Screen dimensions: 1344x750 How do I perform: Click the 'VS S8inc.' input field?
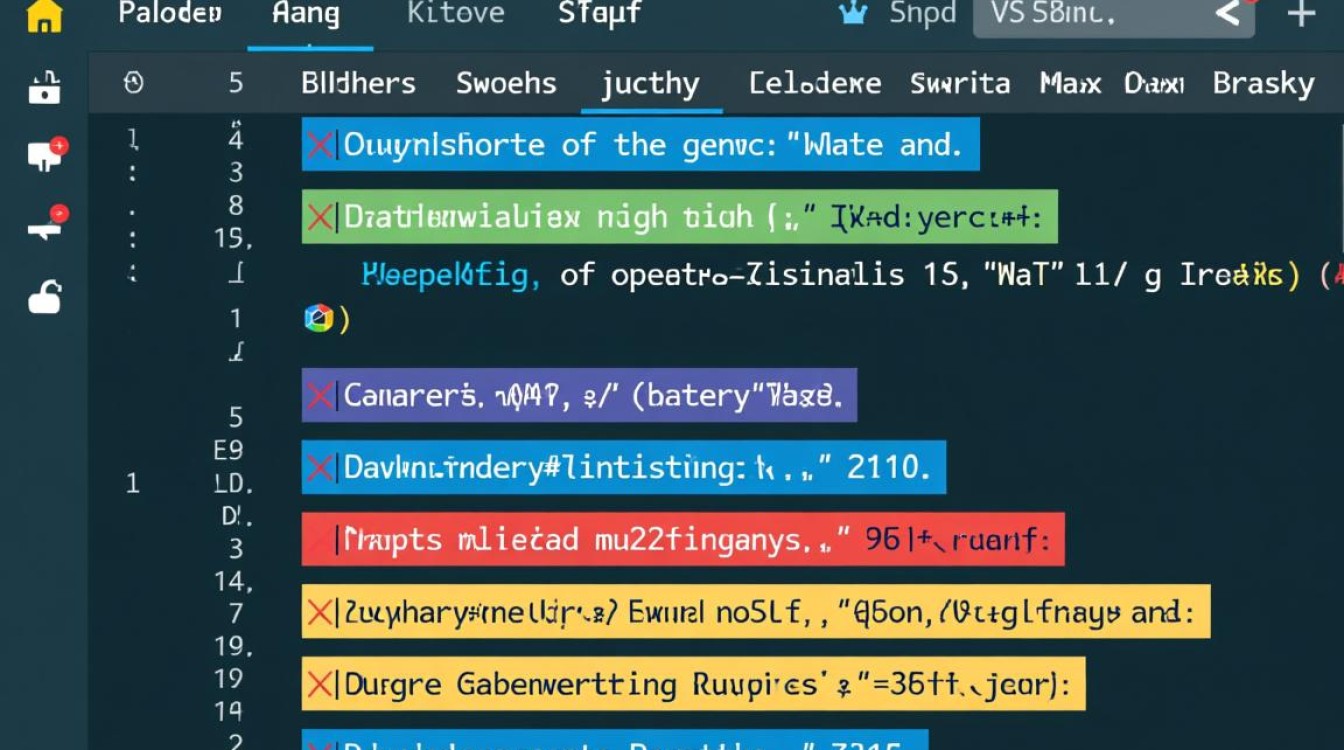point(1113,15)
